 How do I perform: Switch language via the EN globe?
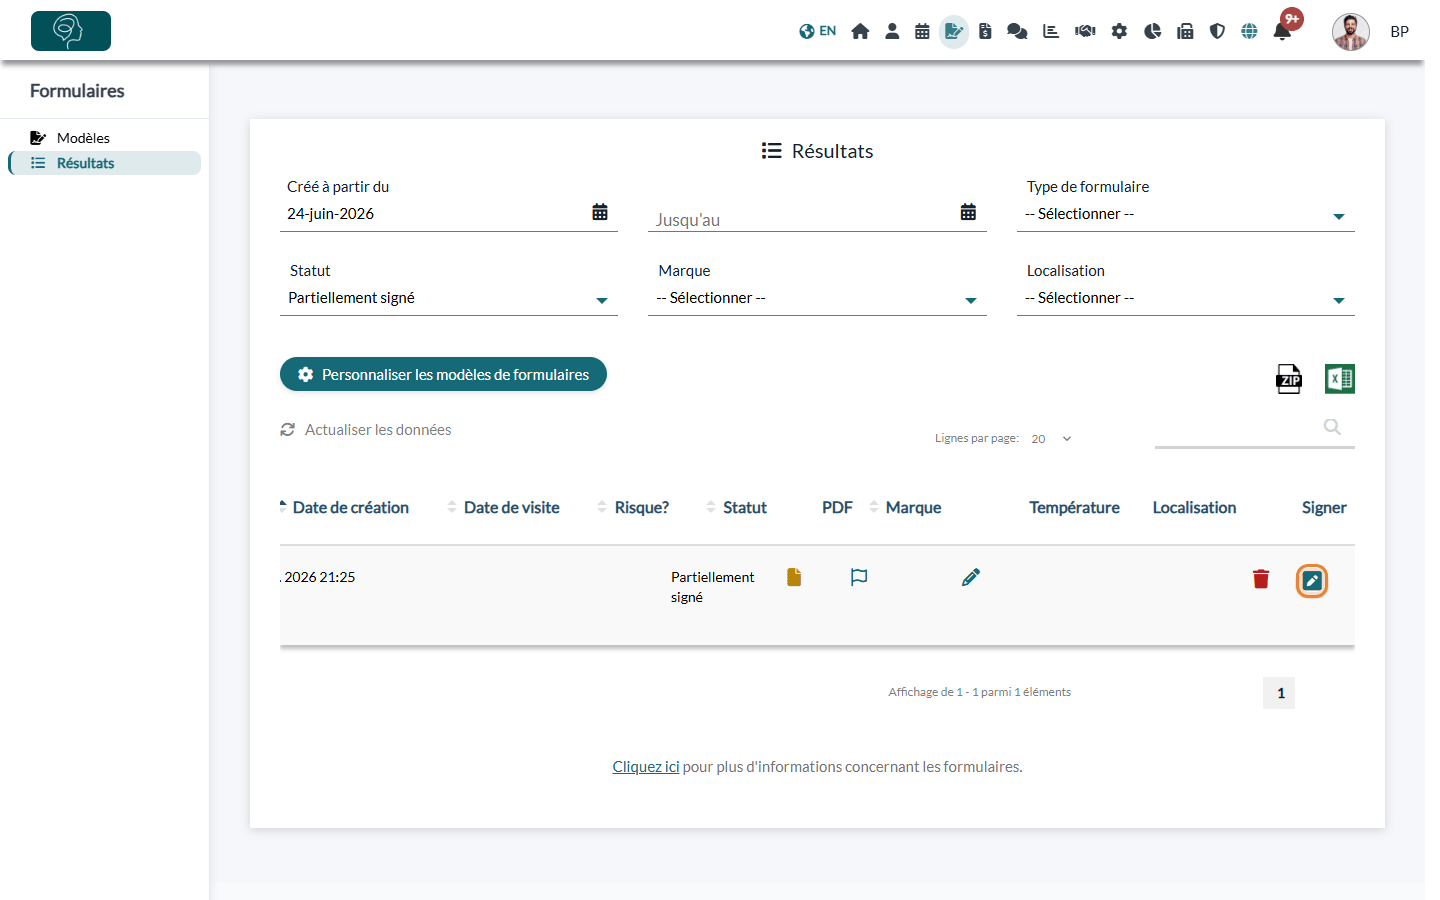817,31
